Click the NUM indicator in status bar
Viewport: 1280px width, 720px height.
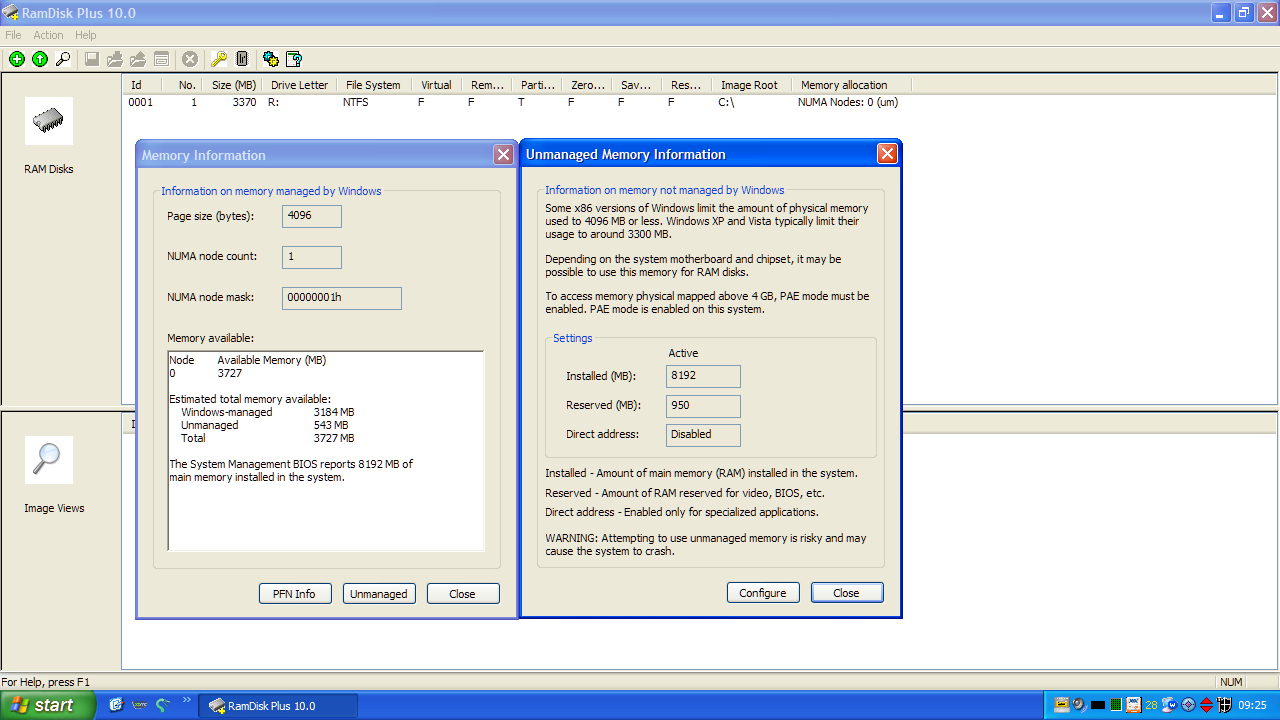1231,682
